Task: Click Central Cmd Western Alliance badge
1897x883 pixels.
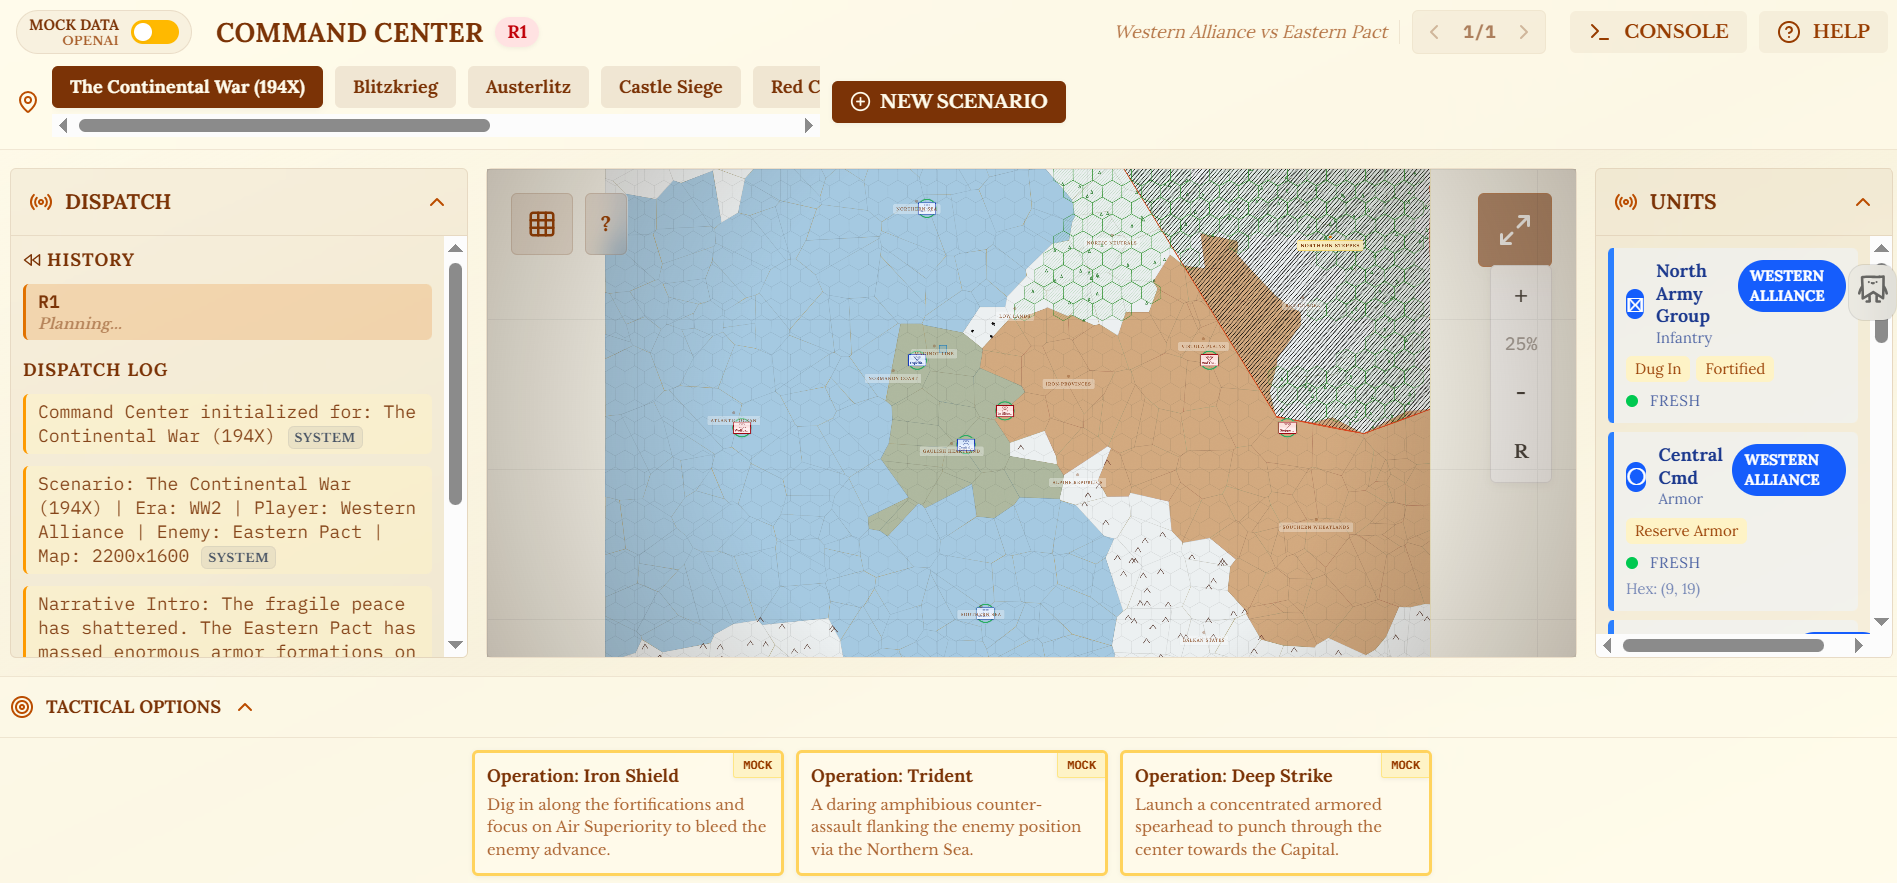Action: pos(1788,470)
